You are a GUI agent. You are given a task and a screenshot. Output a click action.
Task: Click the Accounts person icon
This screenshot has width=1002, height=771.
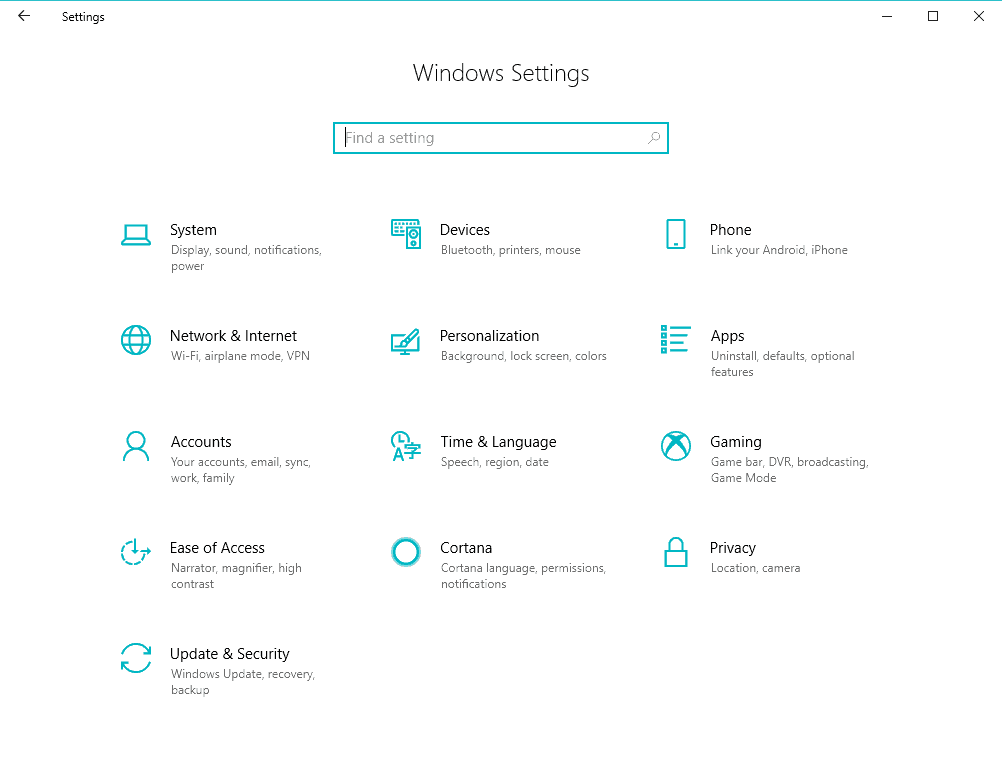point(135,446)
